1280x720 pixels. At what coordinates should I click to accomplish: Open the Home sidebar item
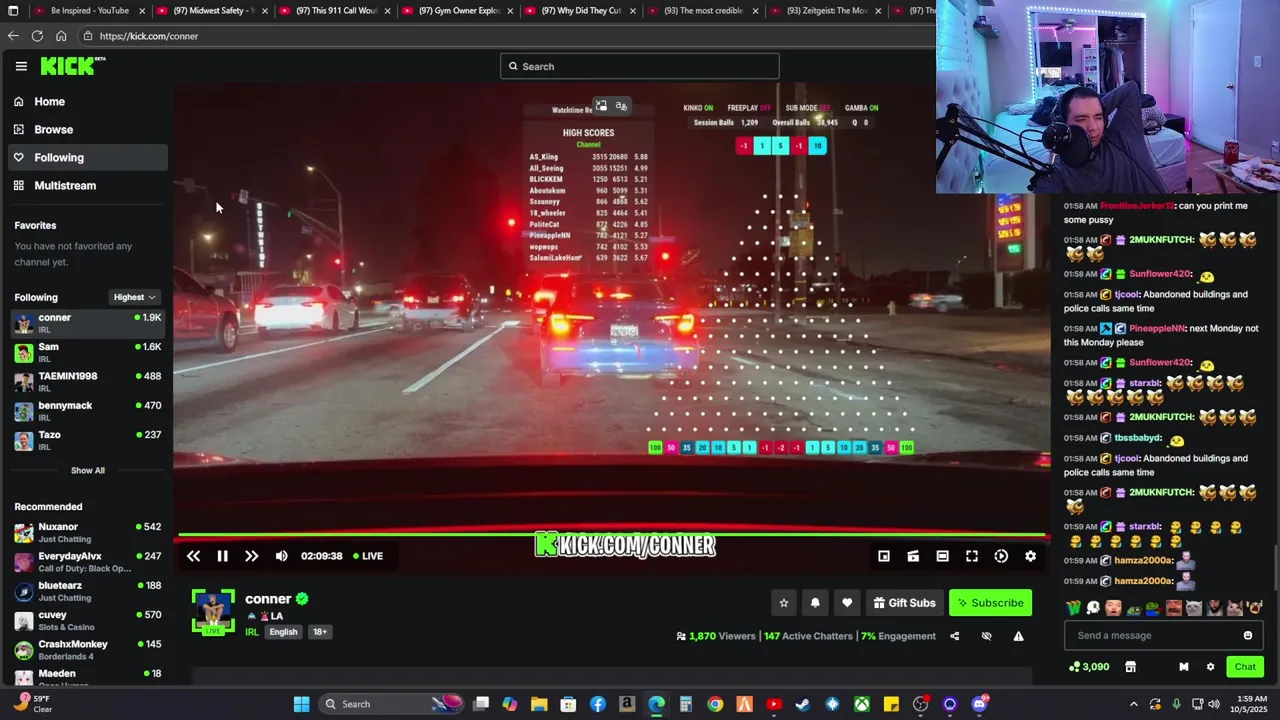[88, 101]
